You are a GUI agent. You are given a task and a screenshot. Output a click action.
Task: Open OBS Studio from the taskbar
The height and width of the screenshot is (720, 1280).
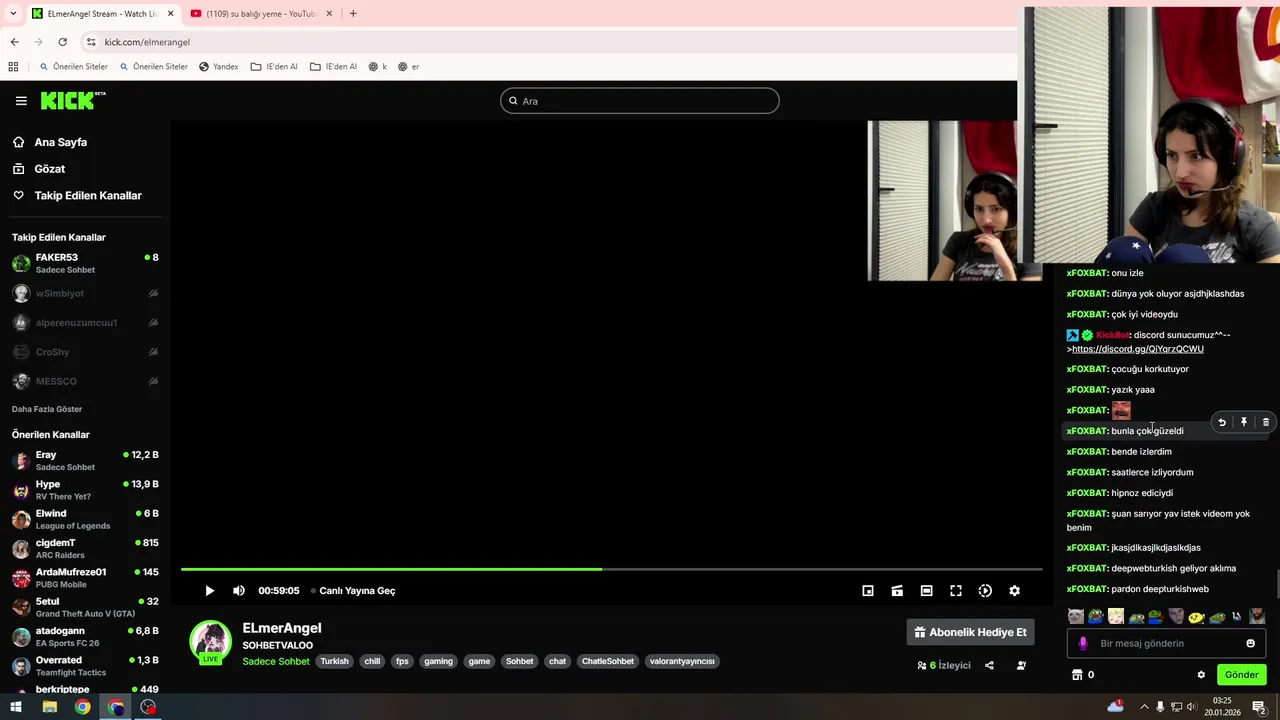pos(148,707)
